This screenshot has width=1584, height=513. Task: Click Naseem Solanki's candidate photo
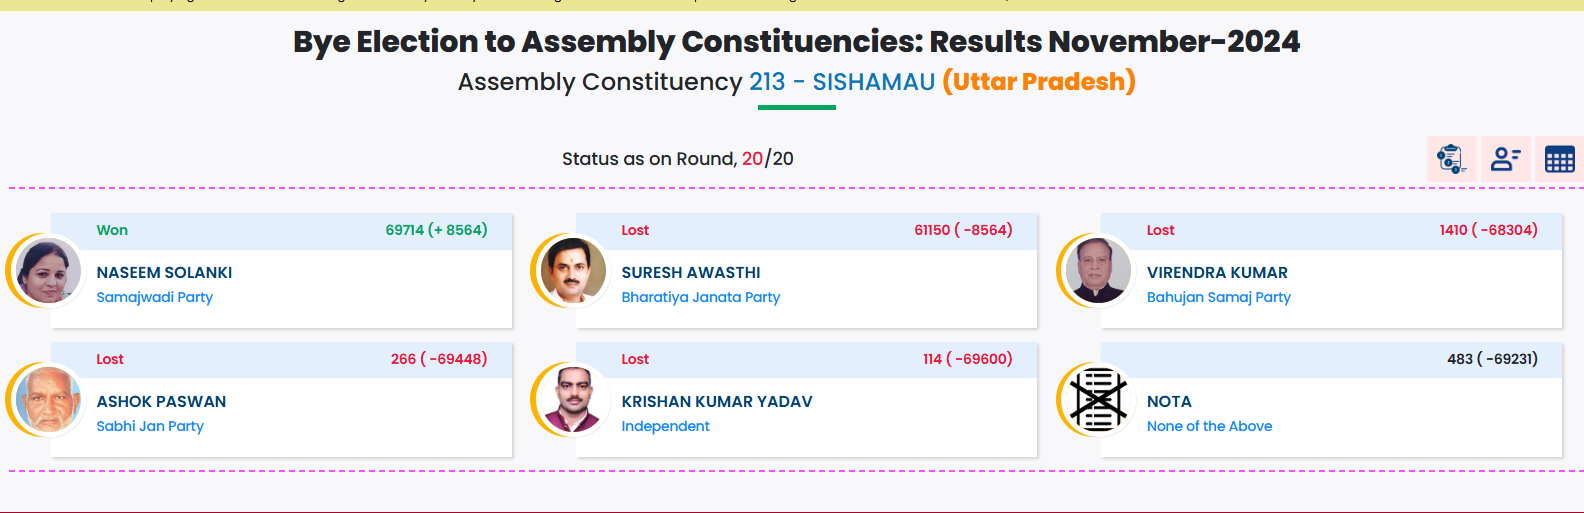[49, 271]
